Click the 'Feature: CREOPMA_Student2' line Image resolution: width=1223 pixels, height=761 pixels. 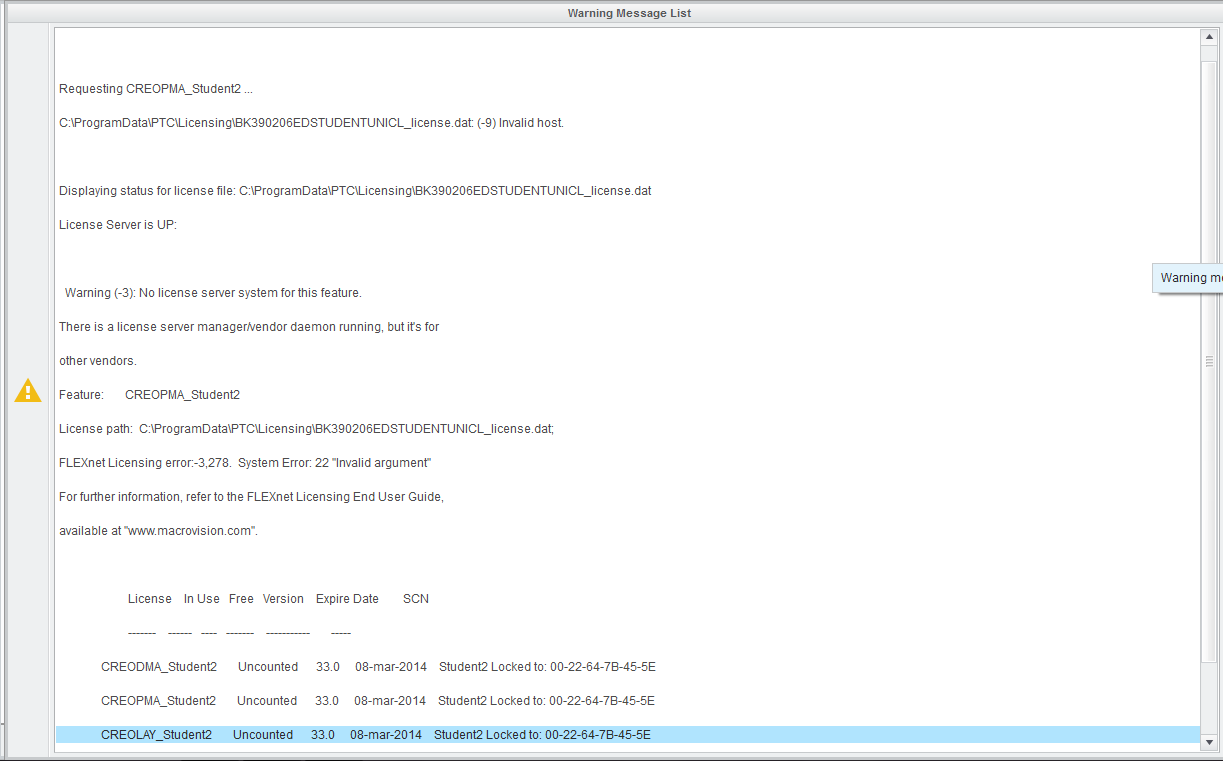coord(149,395)
